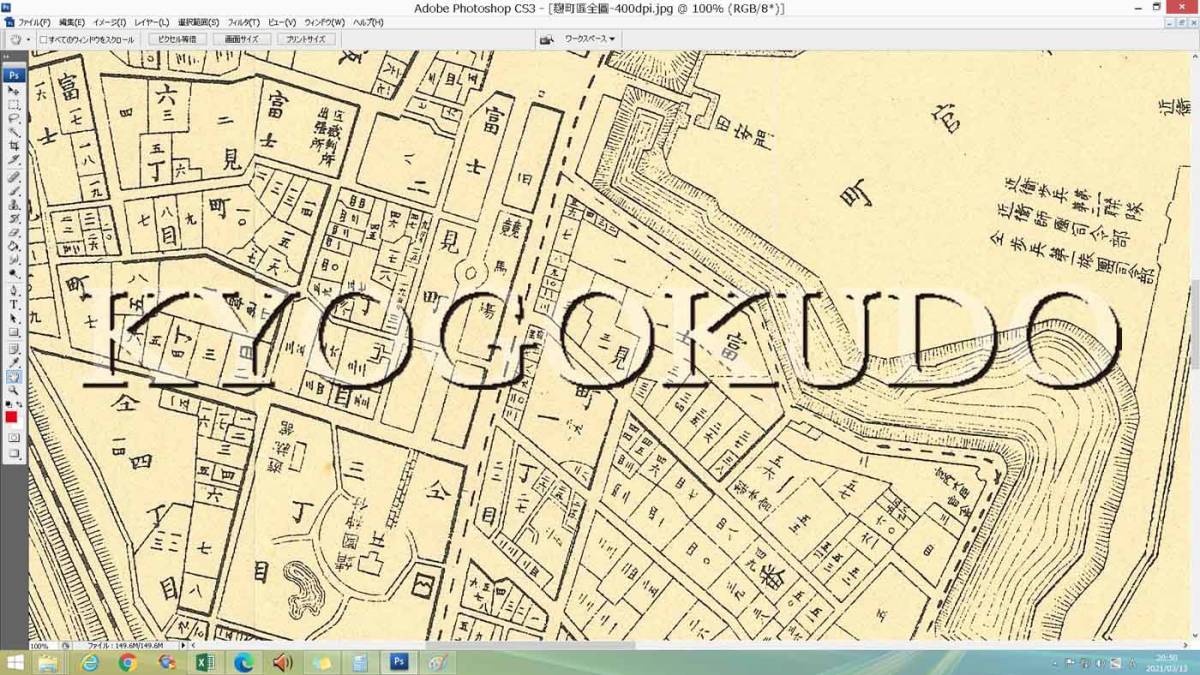Open Microsoft Edge from the taskbar
1200x675 pixels.
coord(245,663)
